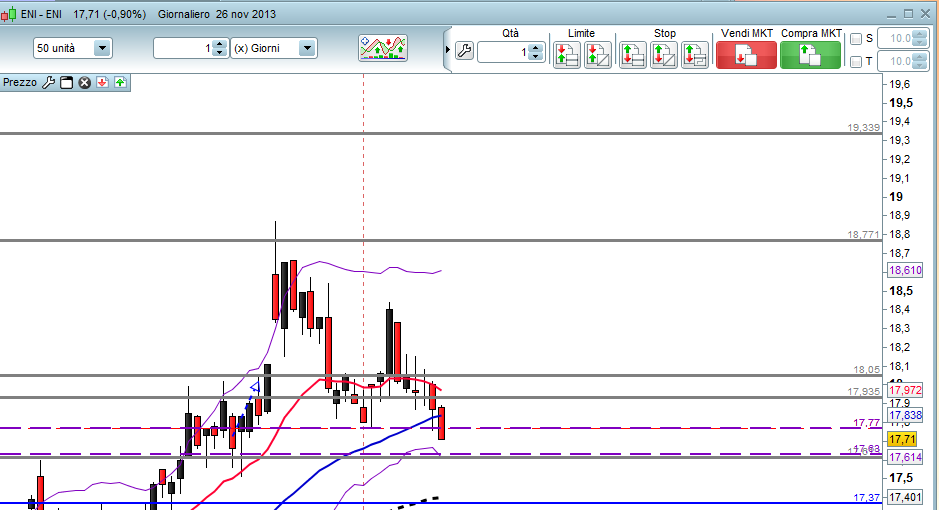This screenshot has width=939, height=510.
Task: Click the 18,05 horizontal line label
Action: [867, 370]
